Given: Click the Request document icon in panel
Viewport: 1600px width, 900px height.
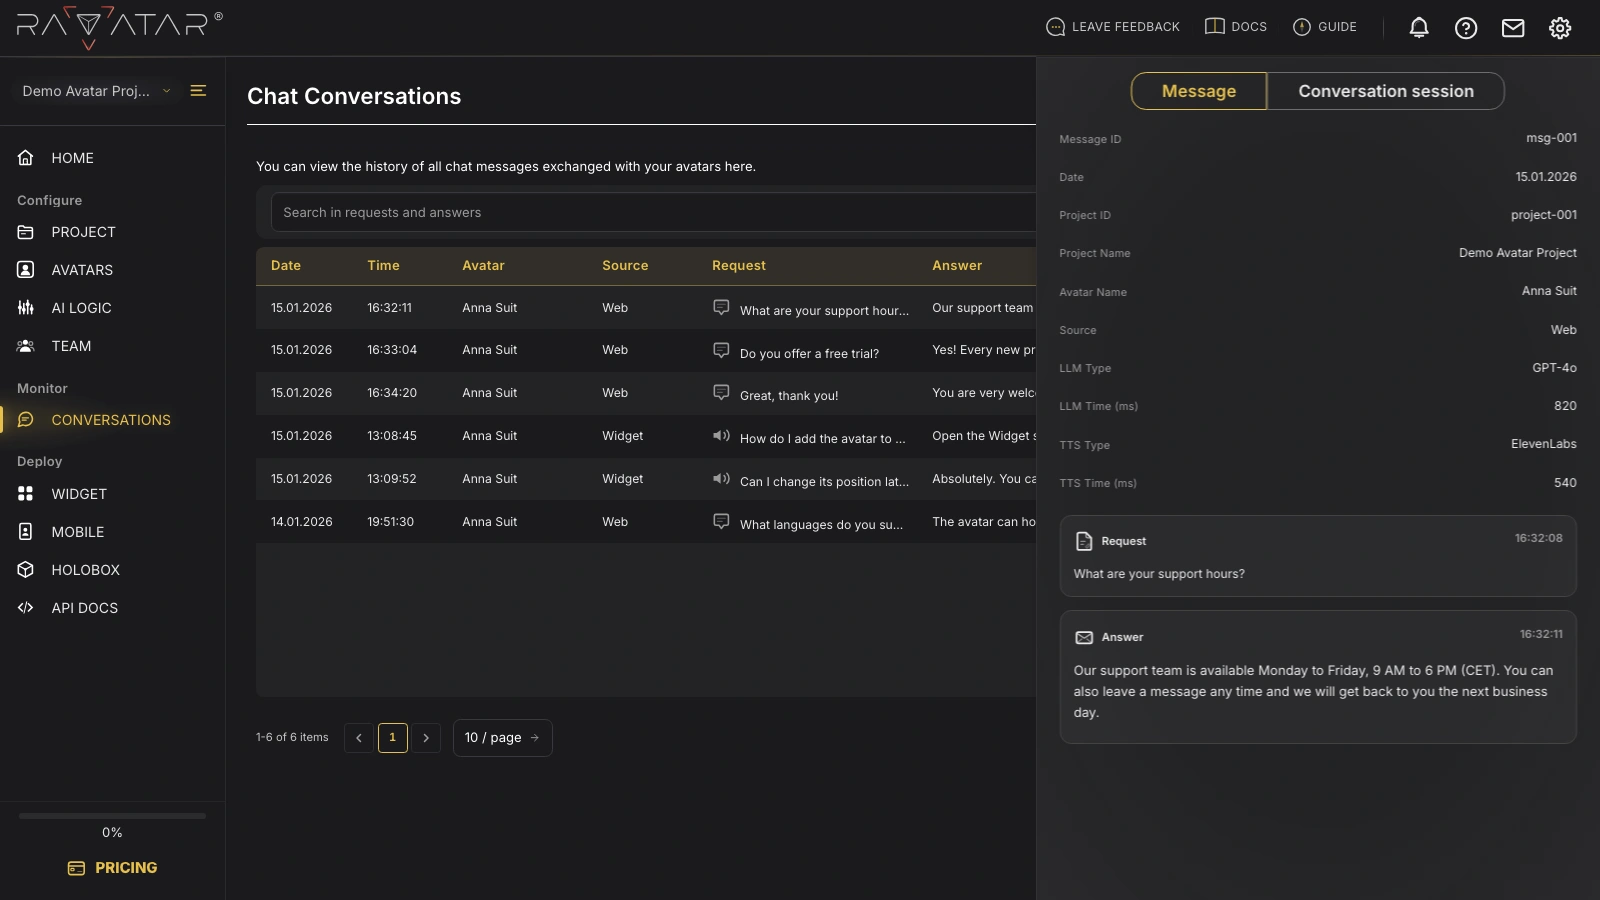Looking at the screenshot, I should pos(1084,541).
